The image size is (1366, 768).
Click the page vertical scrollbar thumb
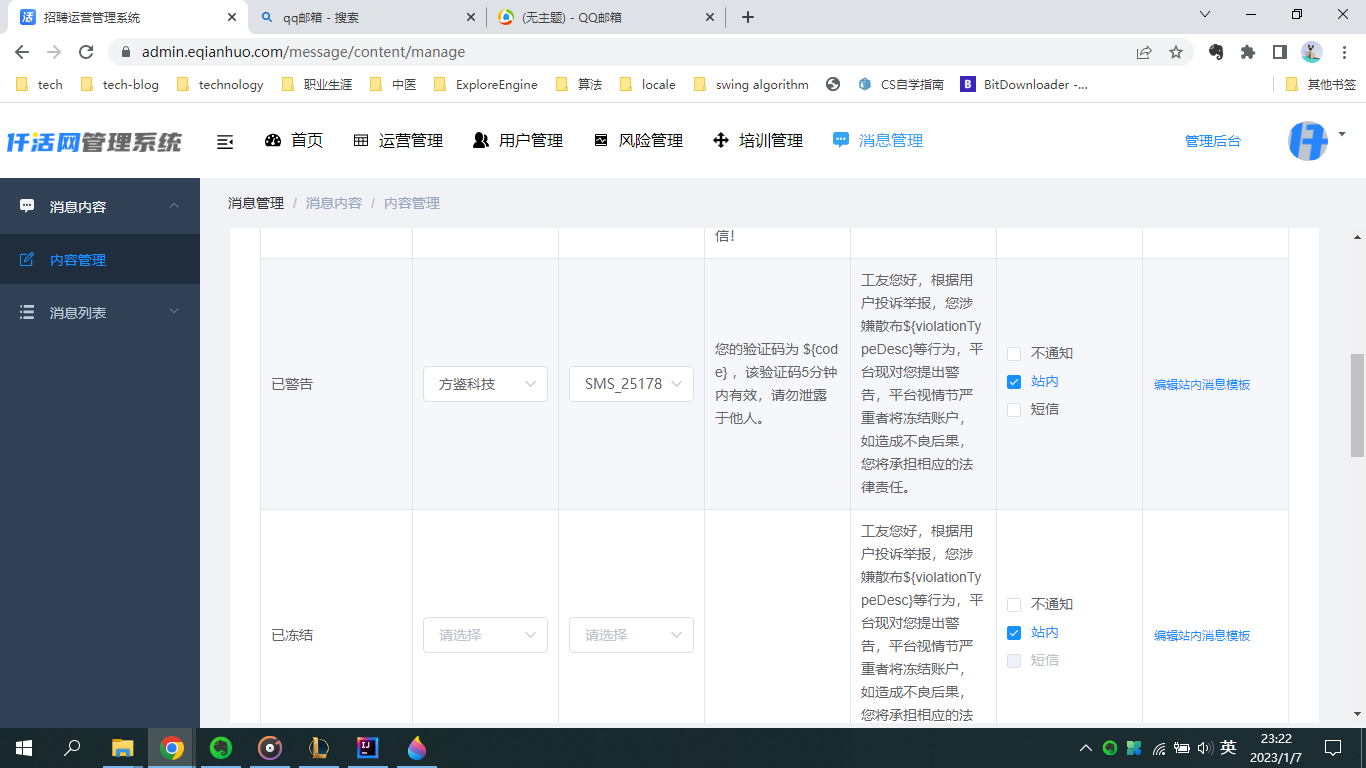click(1357, 405)
